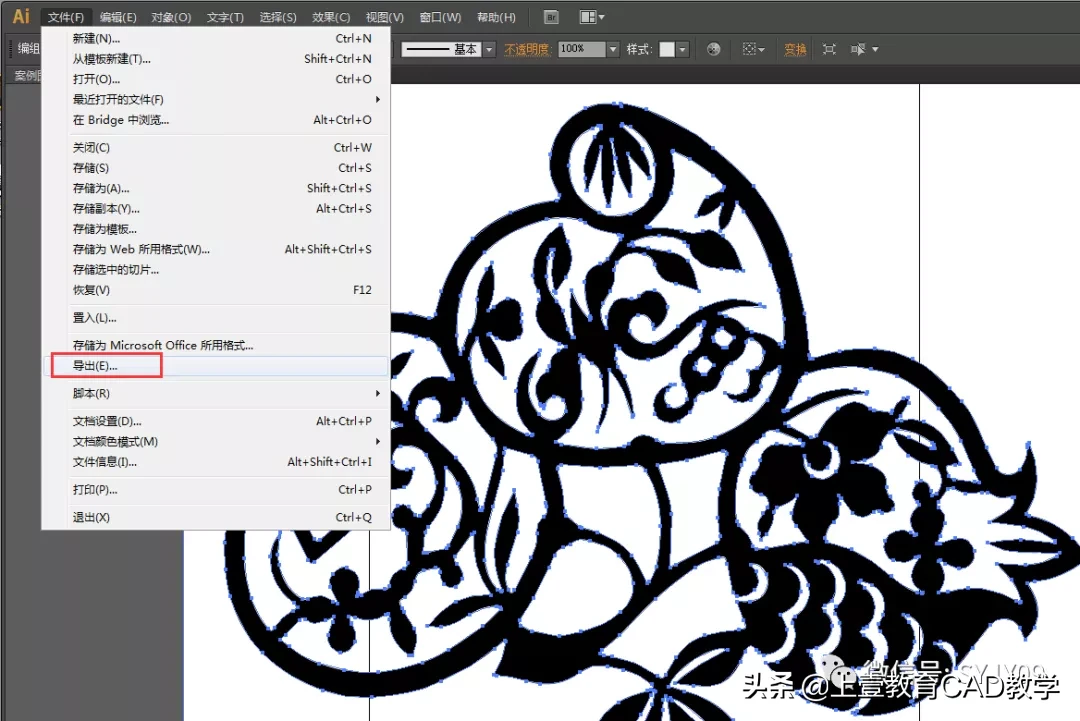Select 导出(E)... menu entry
This screenshot has width=1080, height=721.
click(x=216, y=366)
